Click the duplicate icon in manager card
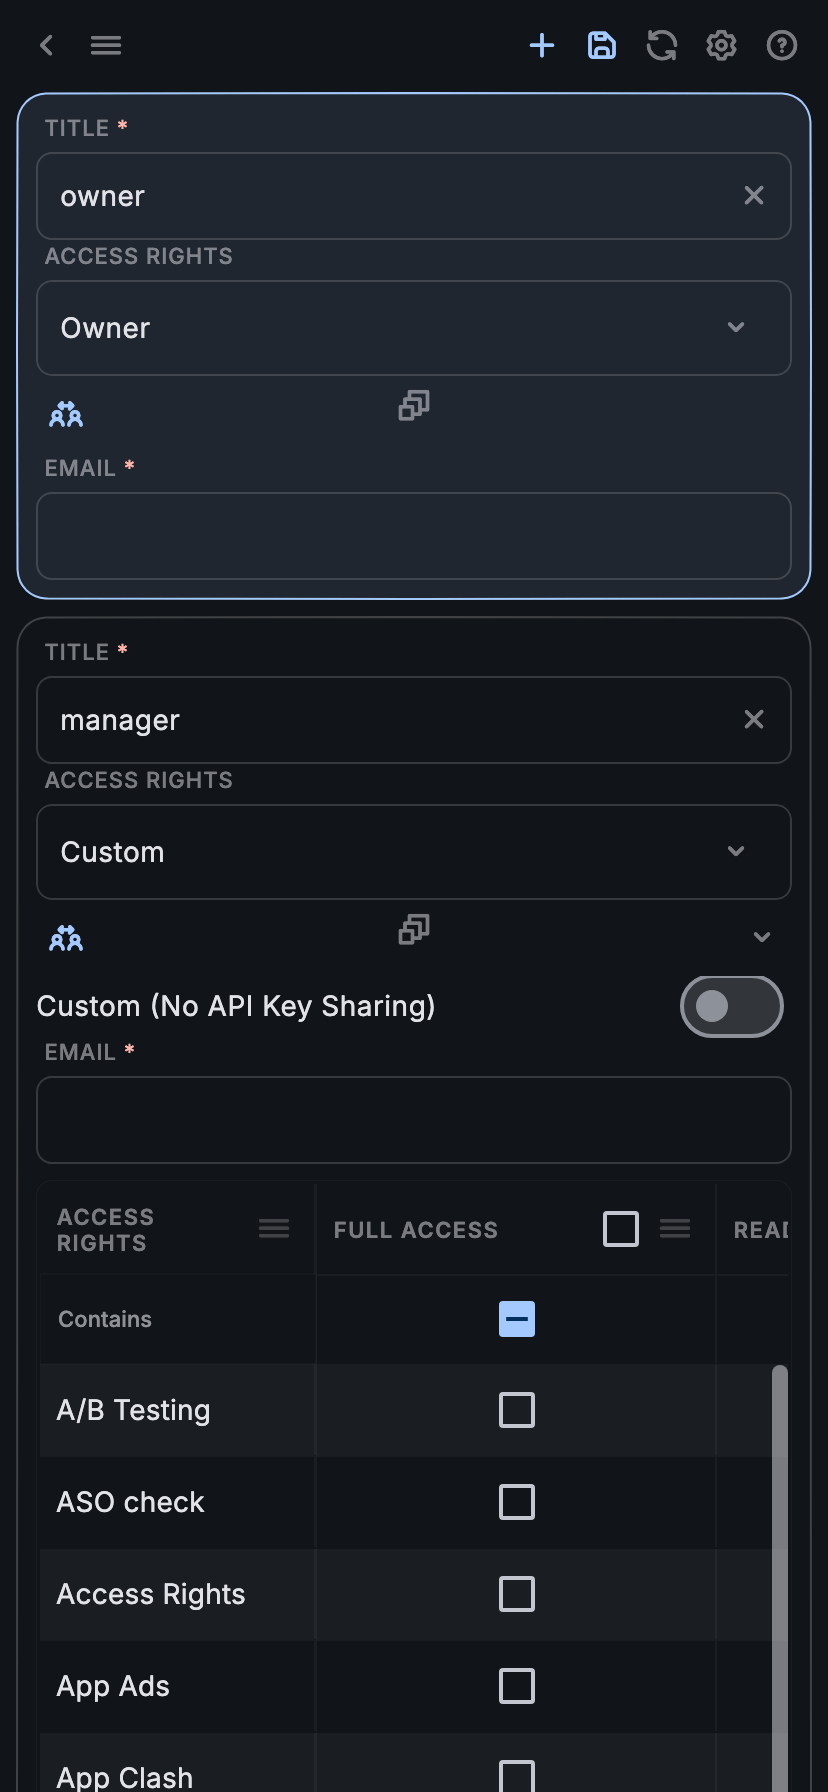 pyautogui.click(x=414, y=930)
